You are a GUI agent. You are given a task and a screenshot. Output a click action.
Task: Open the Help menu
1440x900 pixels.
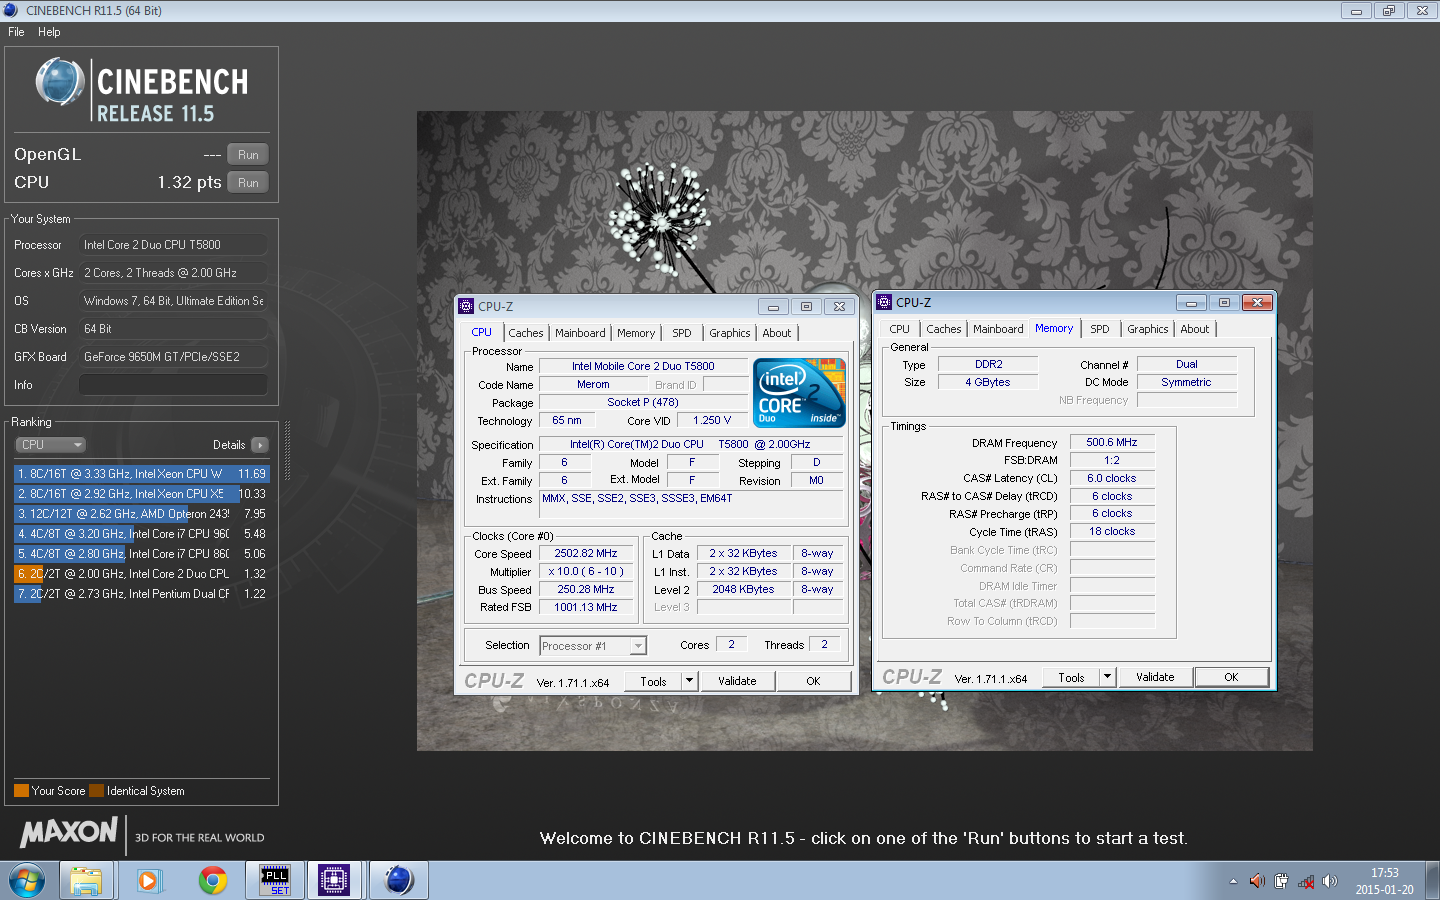pos(49,32)
